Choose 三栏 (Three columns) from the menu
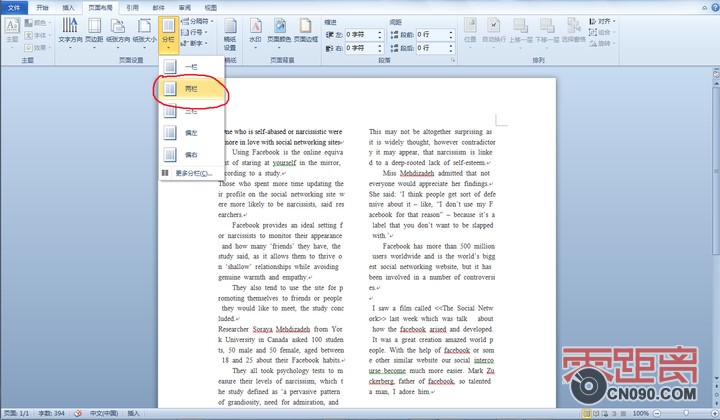Viewport: 720px width, 420px height. click(192, 111)
